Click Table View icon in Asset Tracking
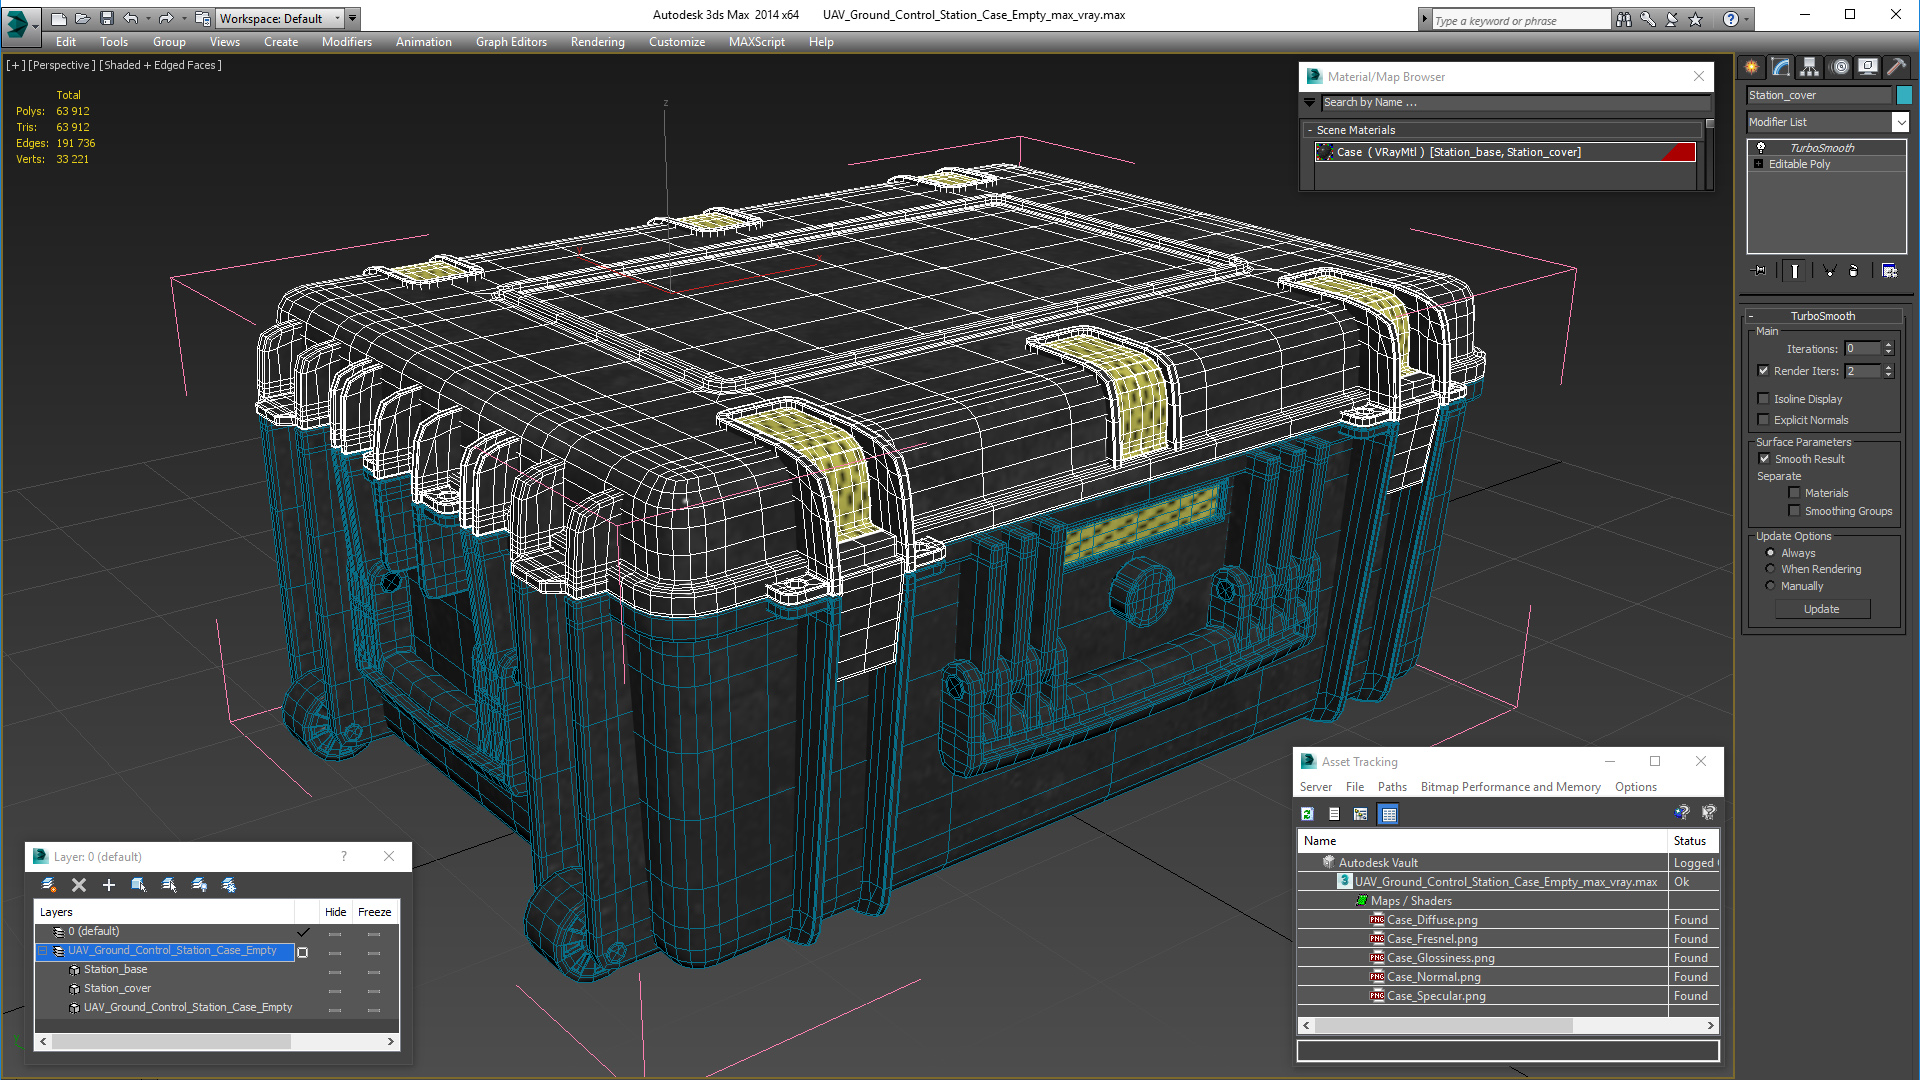1920x1080 pixels. pos(1388,814)
